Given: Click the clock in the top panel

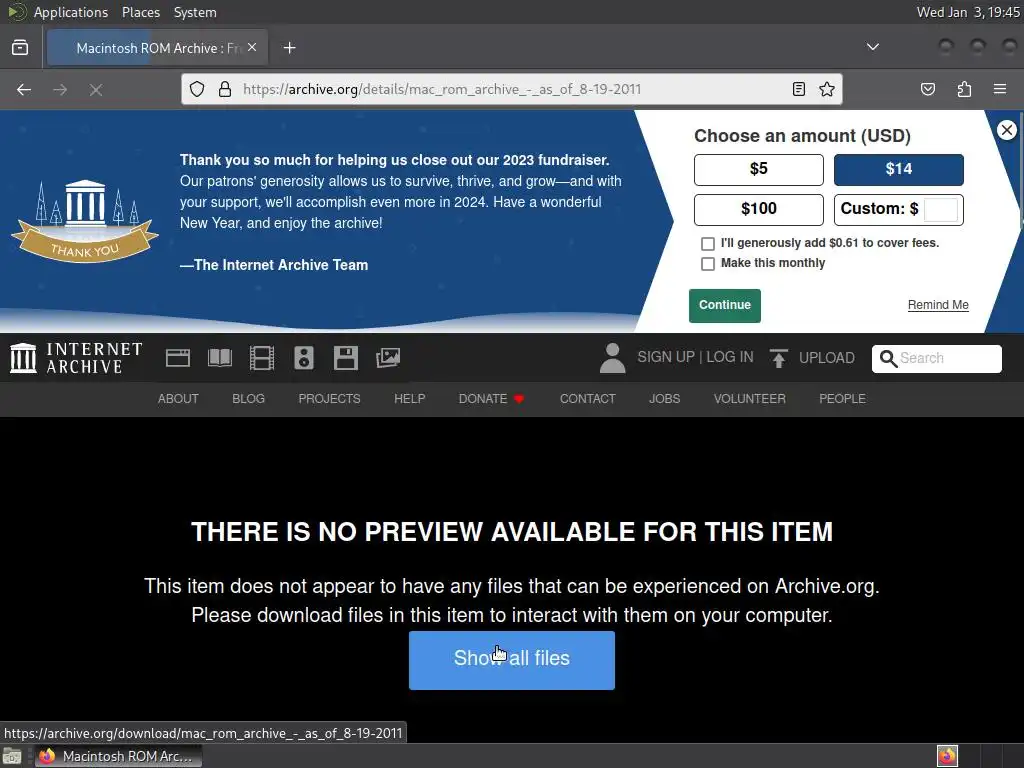Looking at the screenshot, I should tap(968, 12).
